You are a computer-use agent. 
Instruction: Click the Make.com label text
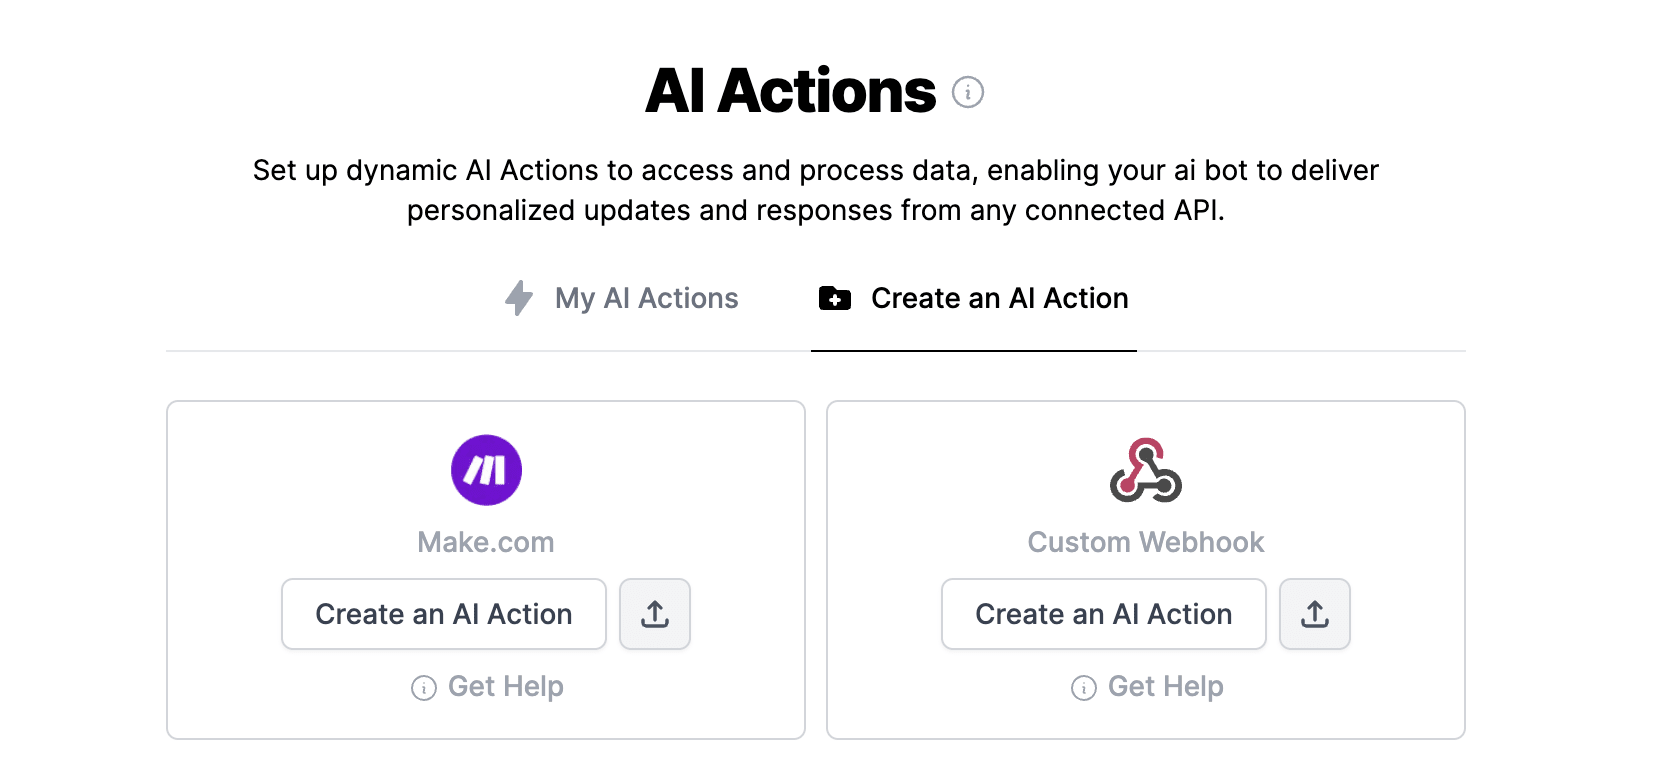(486, 542)
